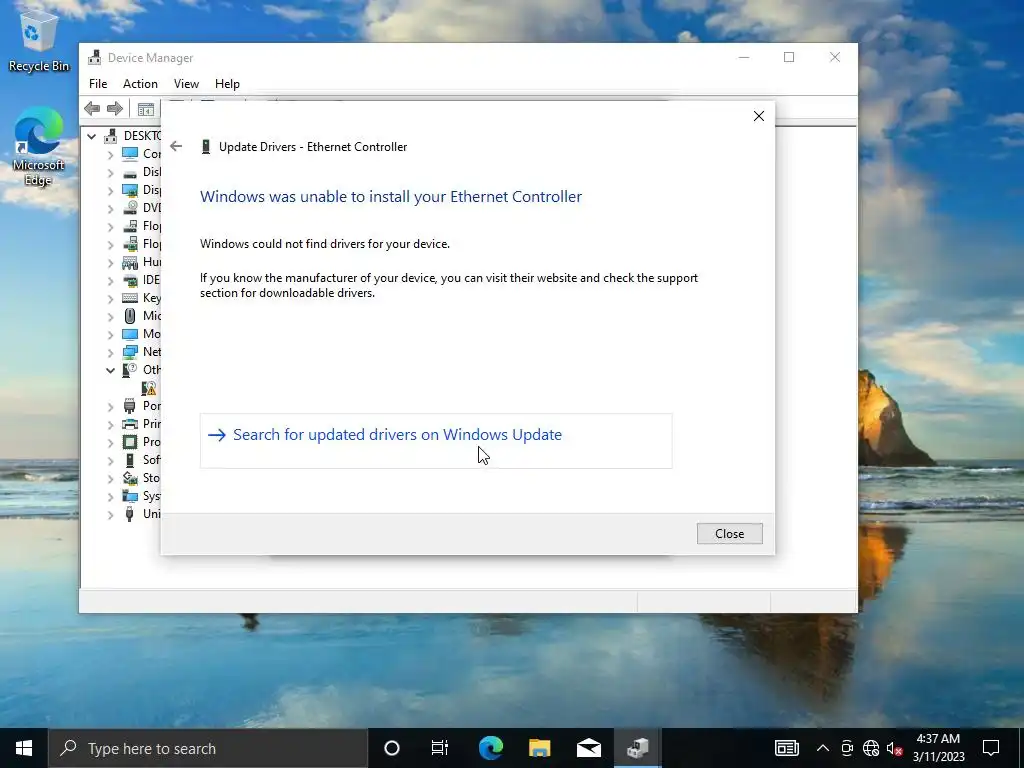
Task: Select the Print queues icon
Action: click(130, 424)
